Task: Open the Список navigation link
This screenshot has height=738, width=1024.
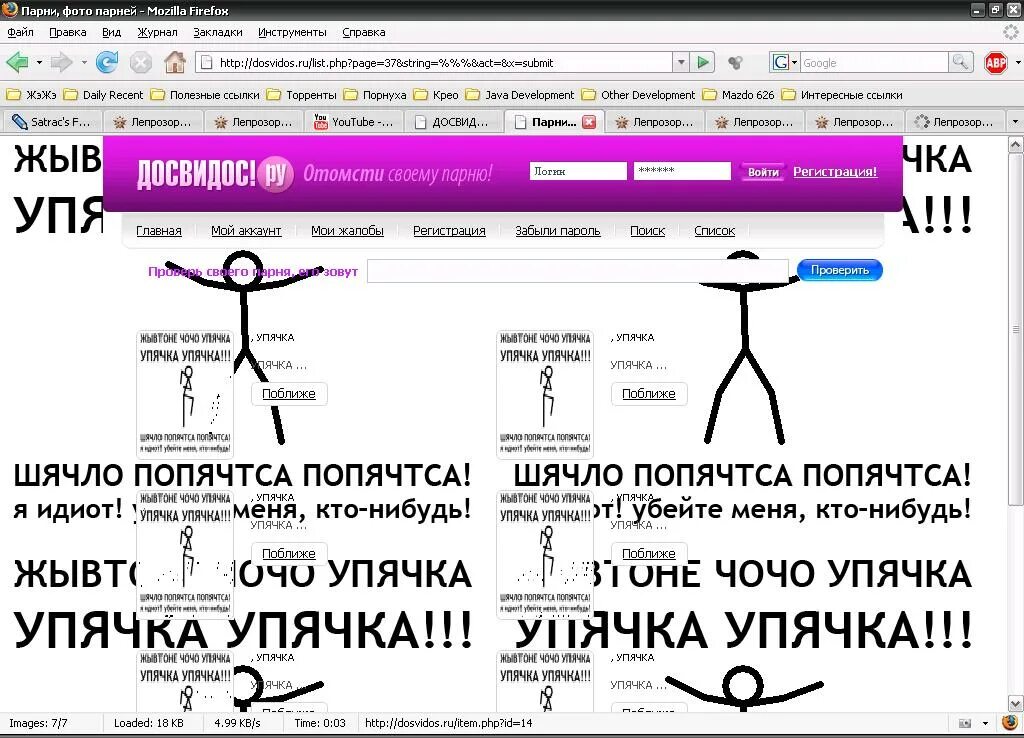Action: pyautogui.click(x=714, y=231)
